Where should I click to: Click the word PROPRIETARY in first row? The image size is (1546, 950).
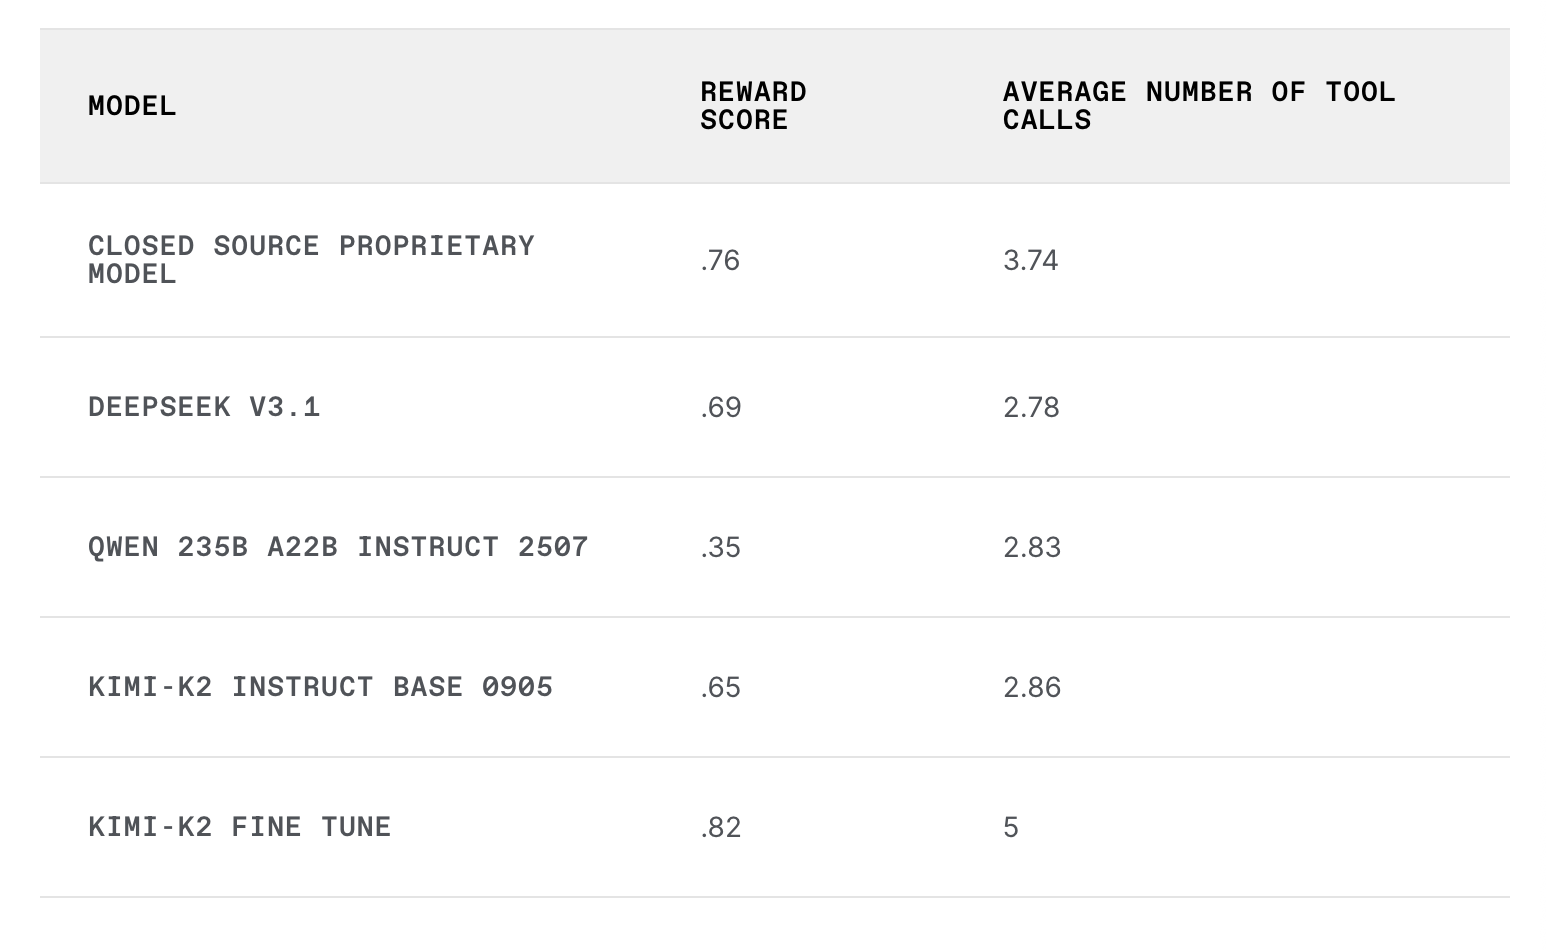[437, 246]
